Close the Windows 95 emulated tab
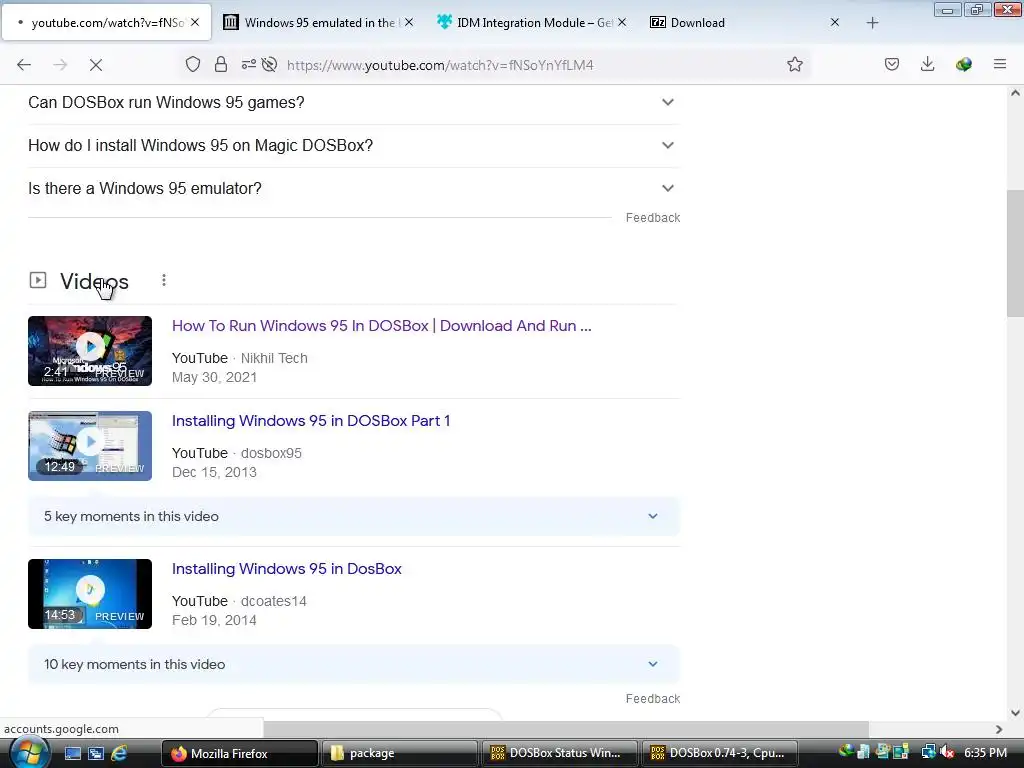The image size is (1024, 768). click(409, 23)
